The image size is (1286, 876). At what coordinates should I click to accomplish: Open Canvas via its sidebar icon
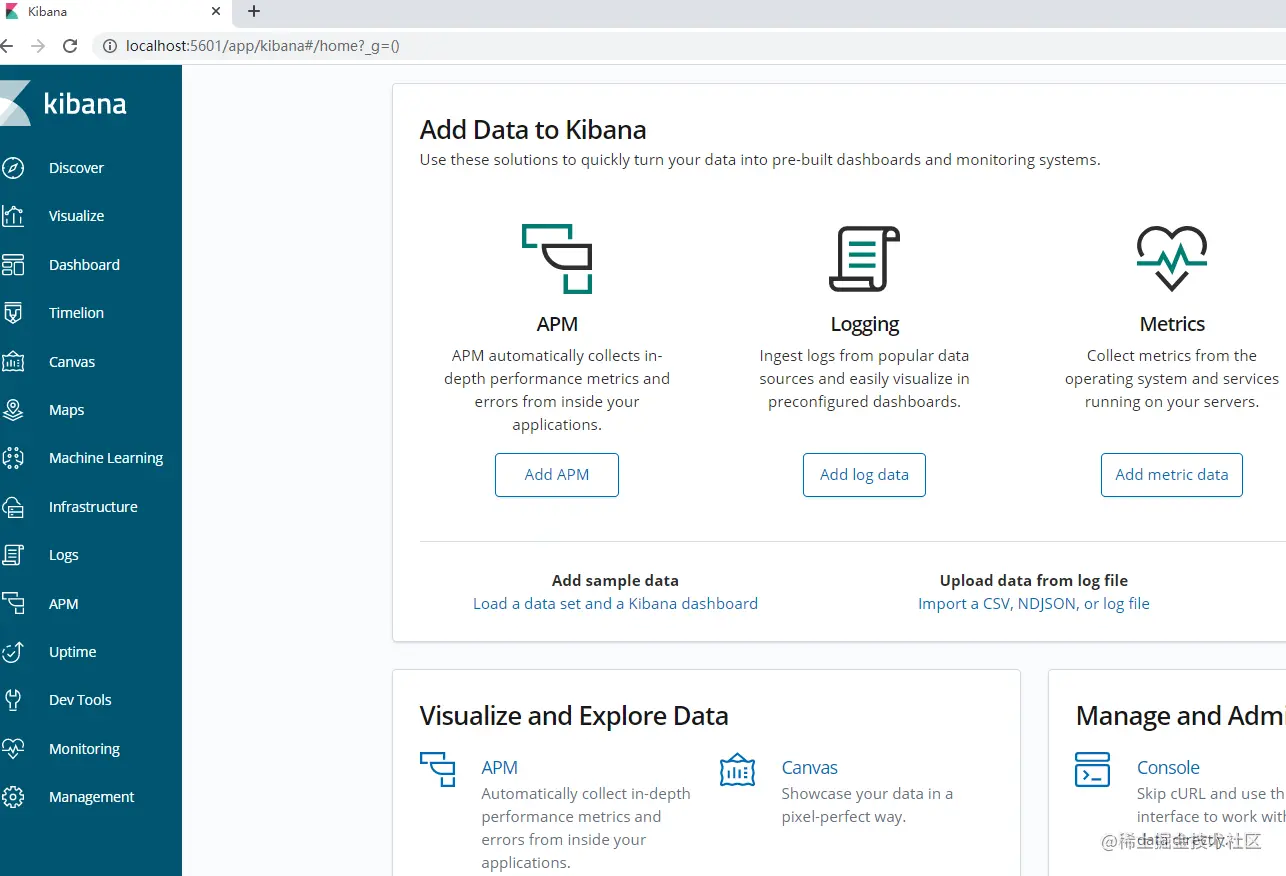[x=13, y=362]
